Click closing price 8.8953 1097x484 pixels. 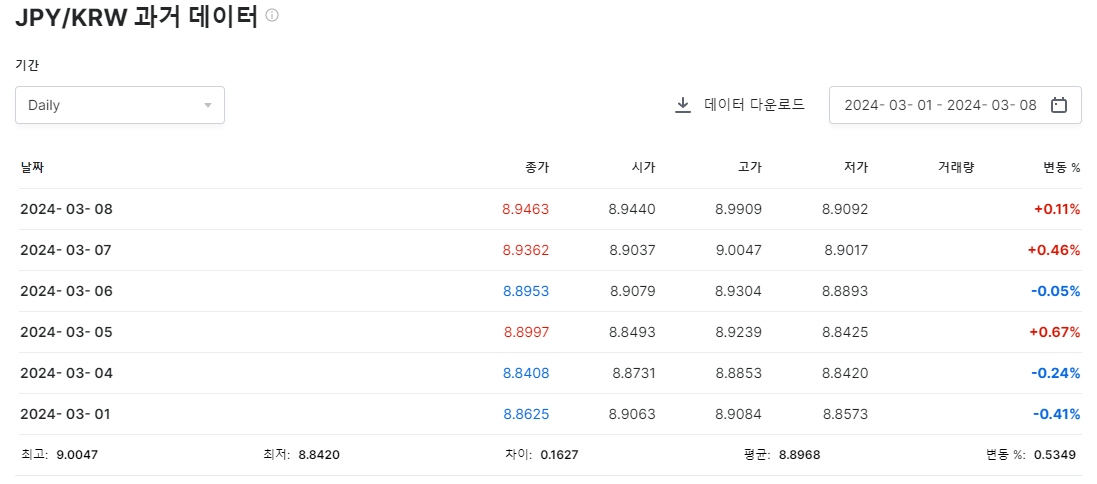coord(525,291)
